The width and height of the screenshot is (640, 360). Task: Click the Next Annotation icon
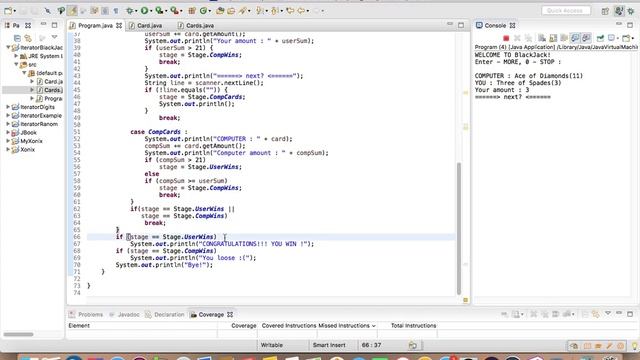(x=260, y=11)
